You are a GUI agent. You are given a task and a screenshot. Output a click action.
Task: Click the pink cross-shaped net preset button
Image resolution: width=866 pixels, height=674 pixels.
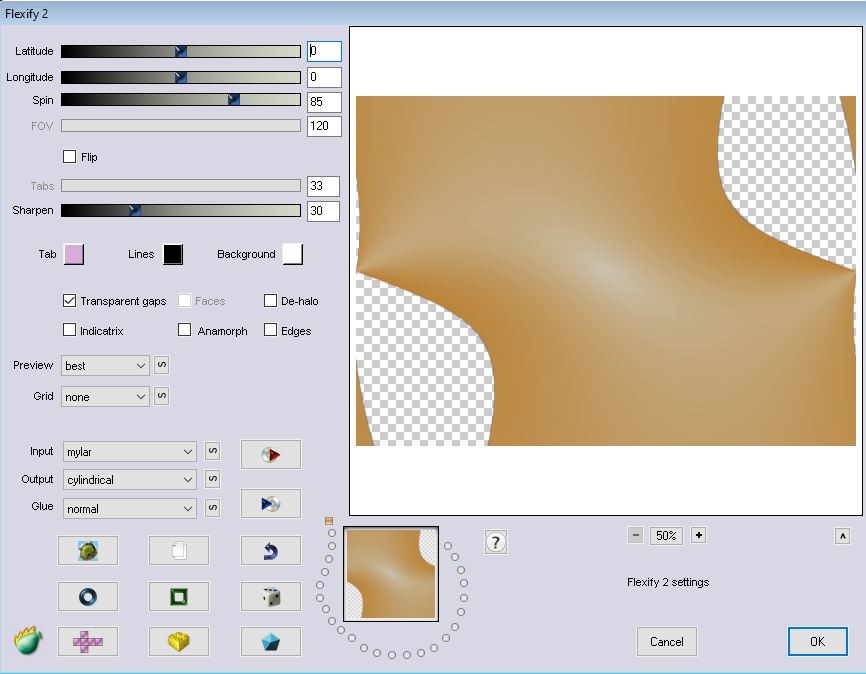(87, 642)
